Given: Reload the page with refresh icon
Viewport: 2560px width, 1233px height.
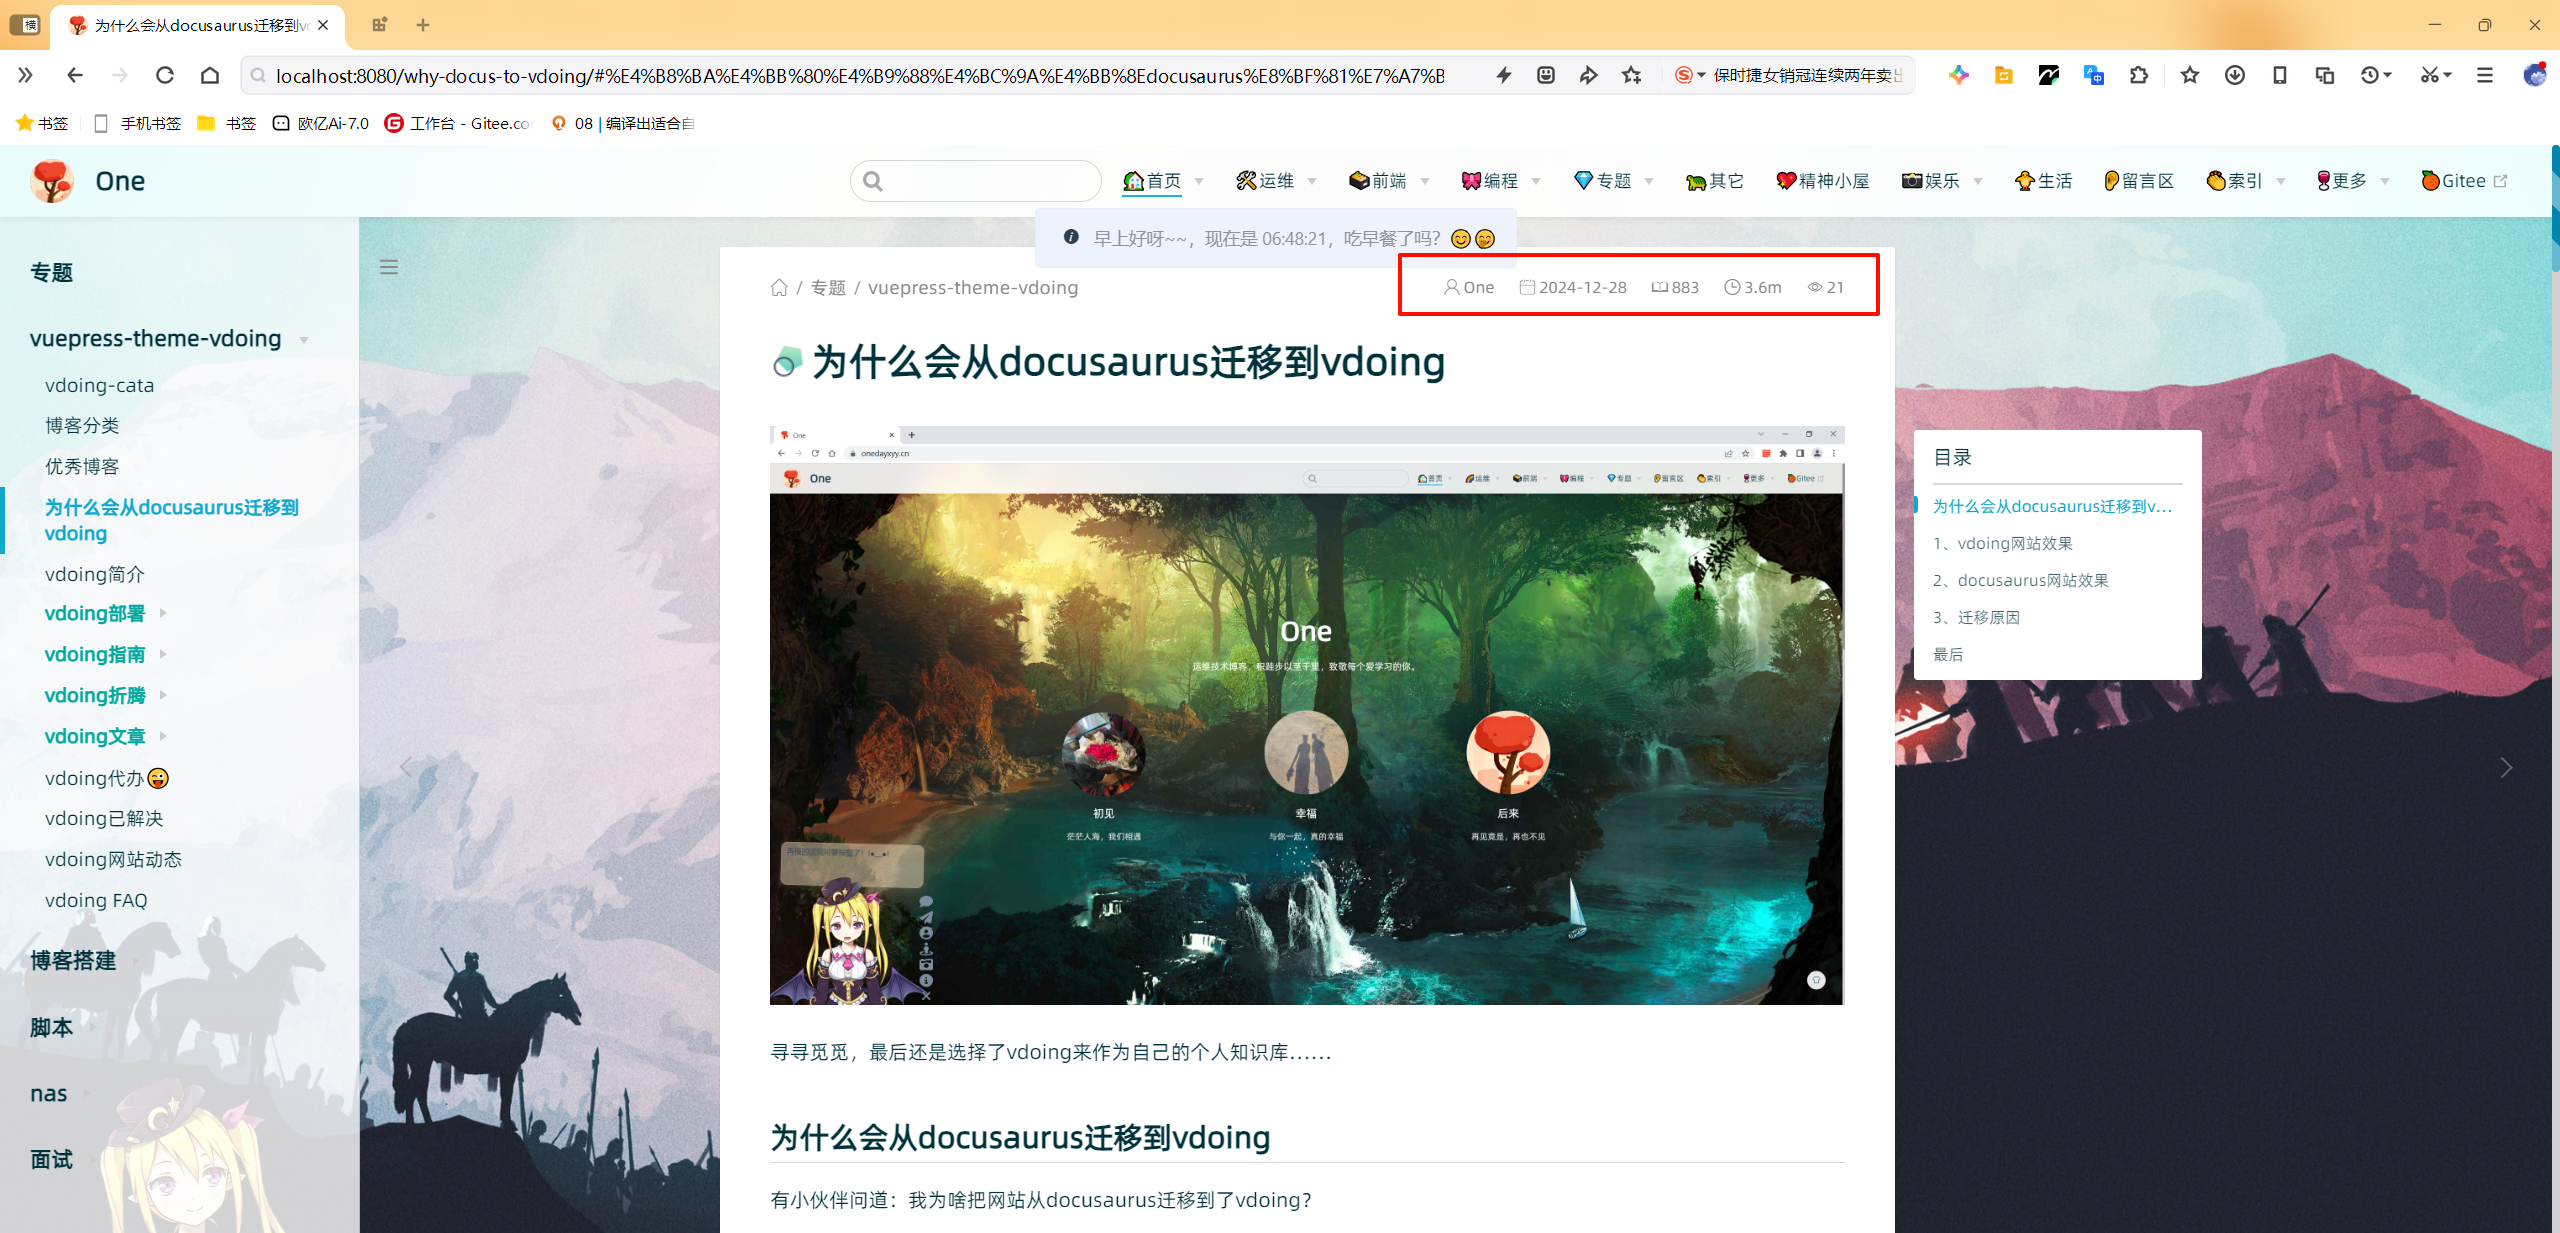Looking at the screenshot, I should [165, 75].
